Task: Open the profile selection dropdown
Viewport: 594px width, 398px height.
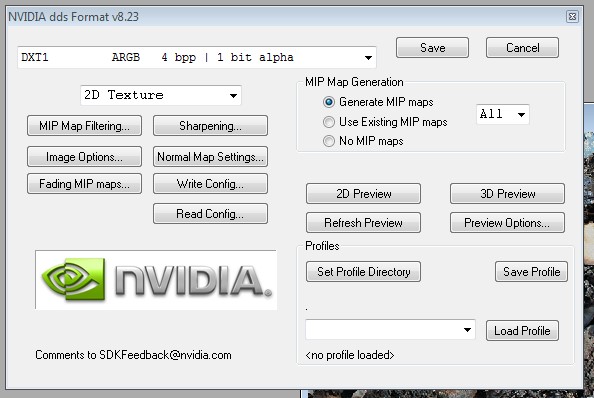Action: pyautogui.click(x=390, y=330)
